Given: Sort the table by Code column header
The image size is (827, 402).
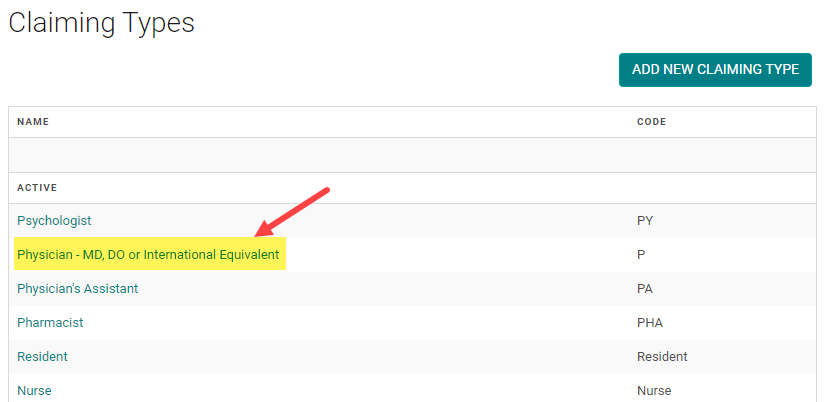Looking at the screenshot, I should (651, 122).
